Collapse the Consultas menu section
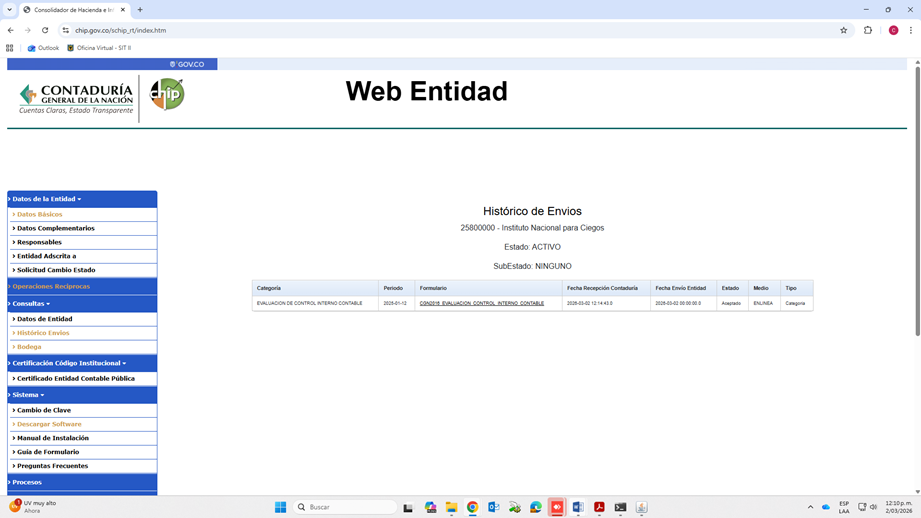Screen dimensions: 921x518 point(82,304)
